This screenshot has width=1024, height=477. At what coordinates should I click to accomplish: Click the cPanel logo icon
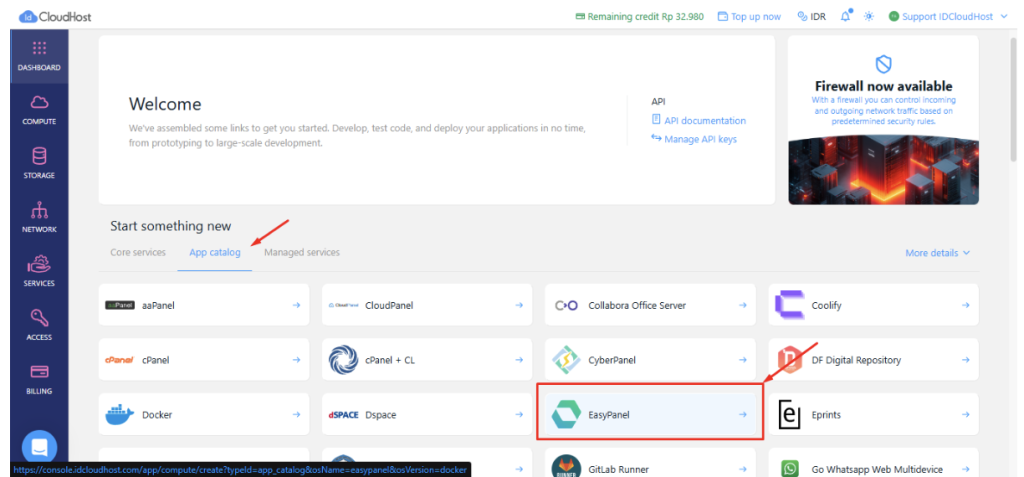coord(120,359)
